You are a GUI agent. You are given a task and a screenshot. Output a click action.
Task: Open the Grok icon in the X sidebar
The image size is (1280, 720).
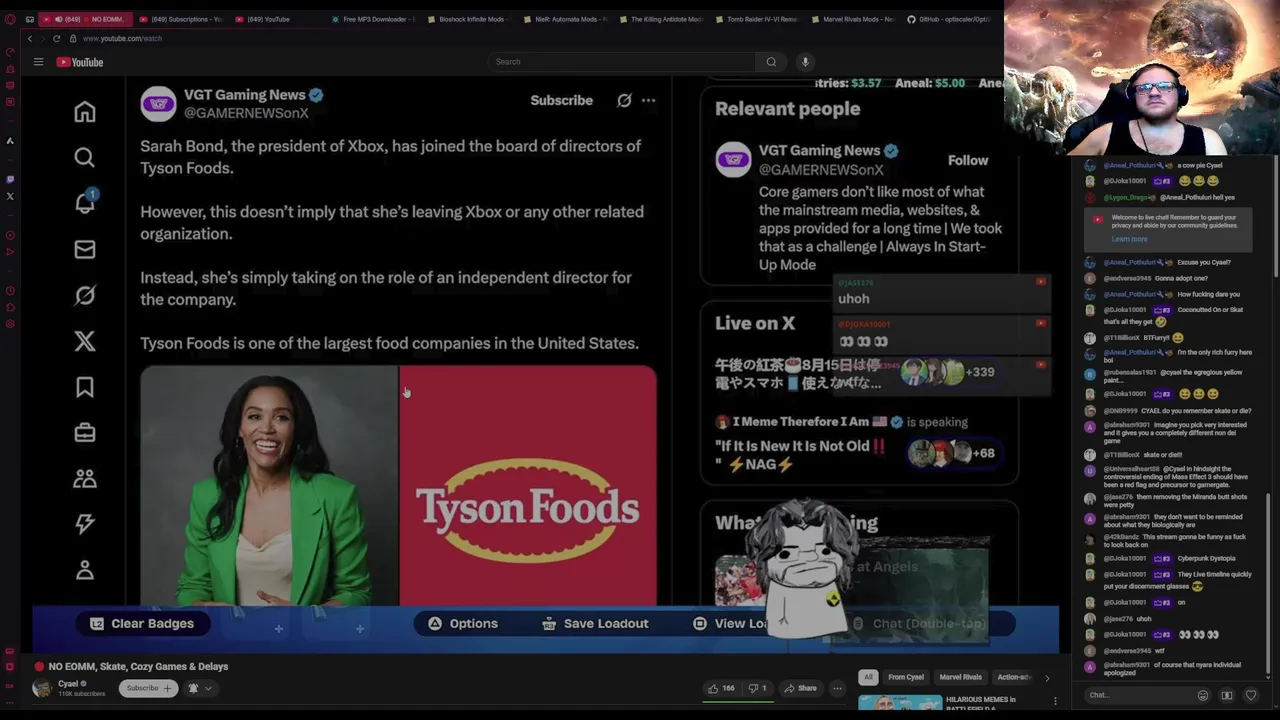(x=85, y=295)
